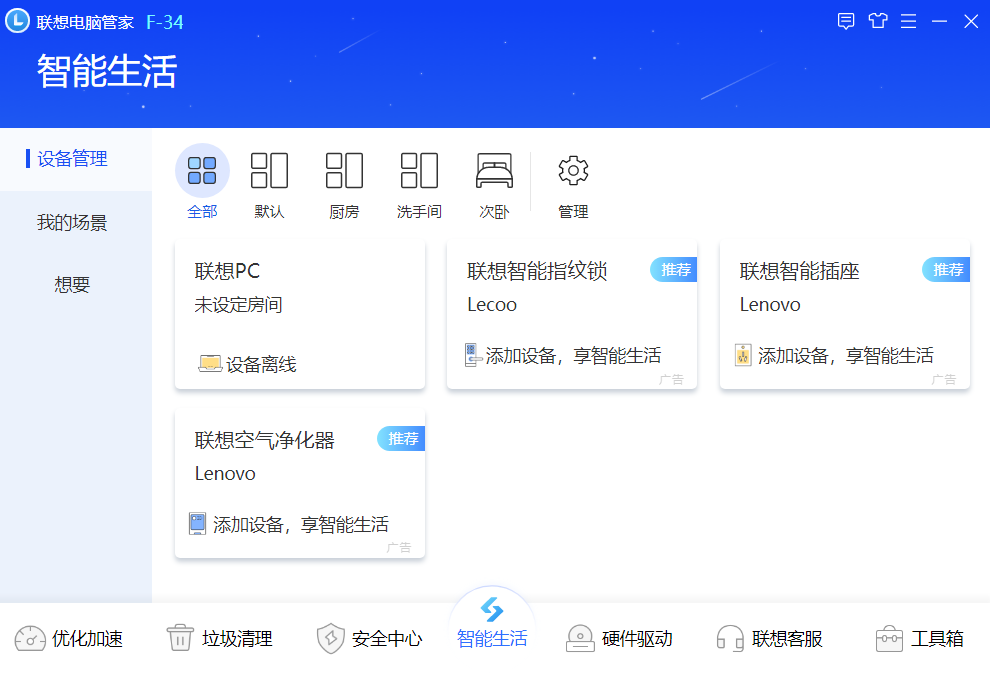The image size is (990, 673).
Task: Click the laptop icon beside 设备离线
Action: tap(210, 364)
